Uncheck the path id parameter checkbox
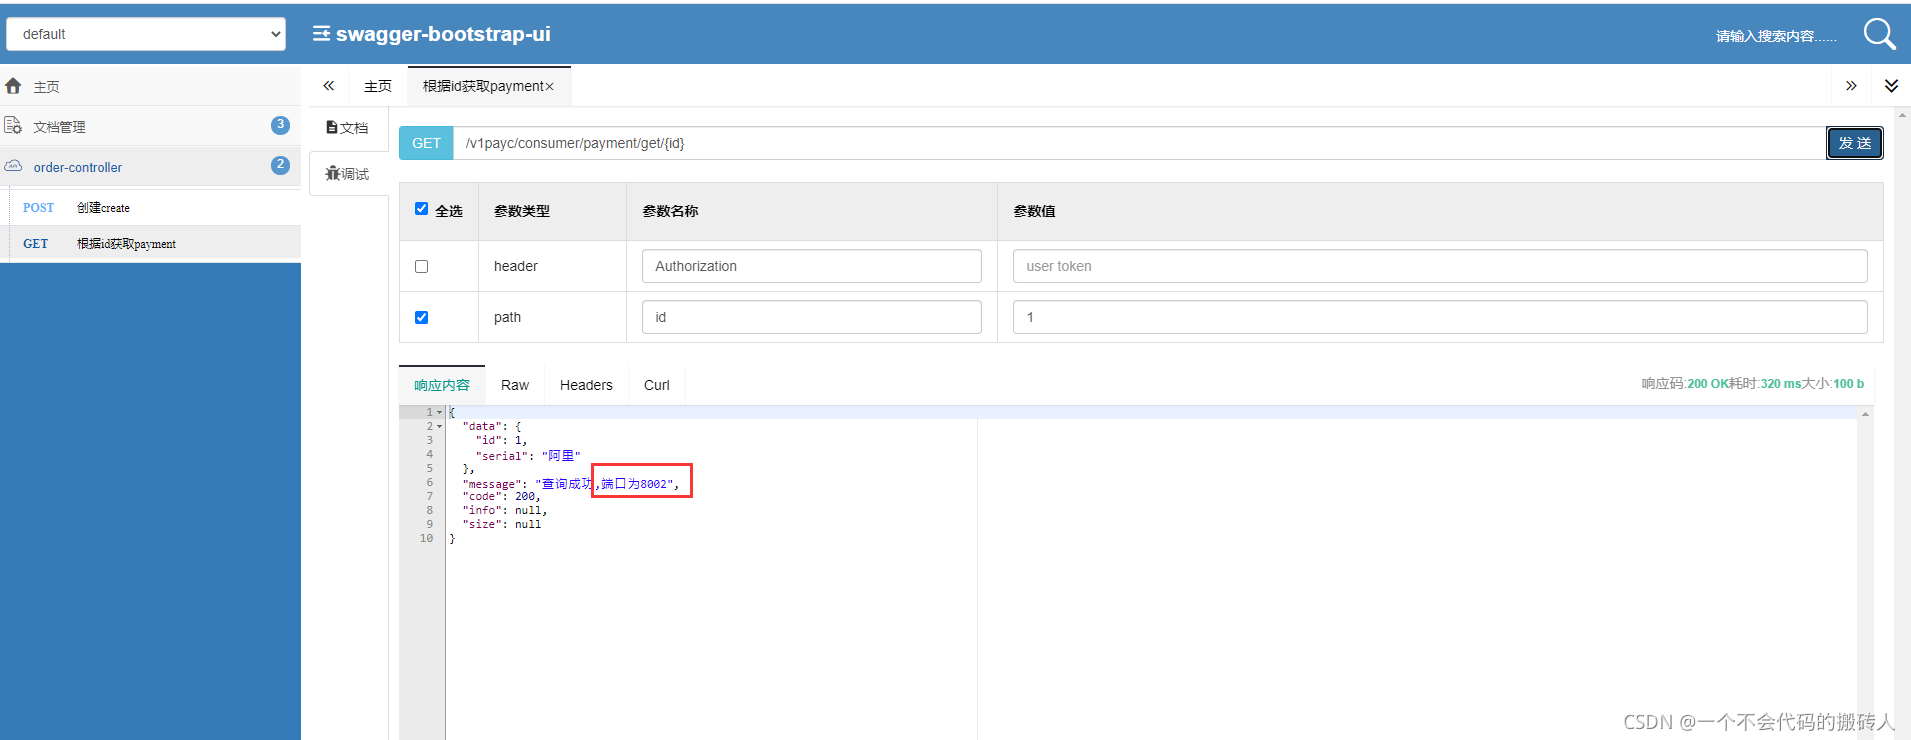The width and height of the screenshot is (1911, 740). [x=421, y=317]
